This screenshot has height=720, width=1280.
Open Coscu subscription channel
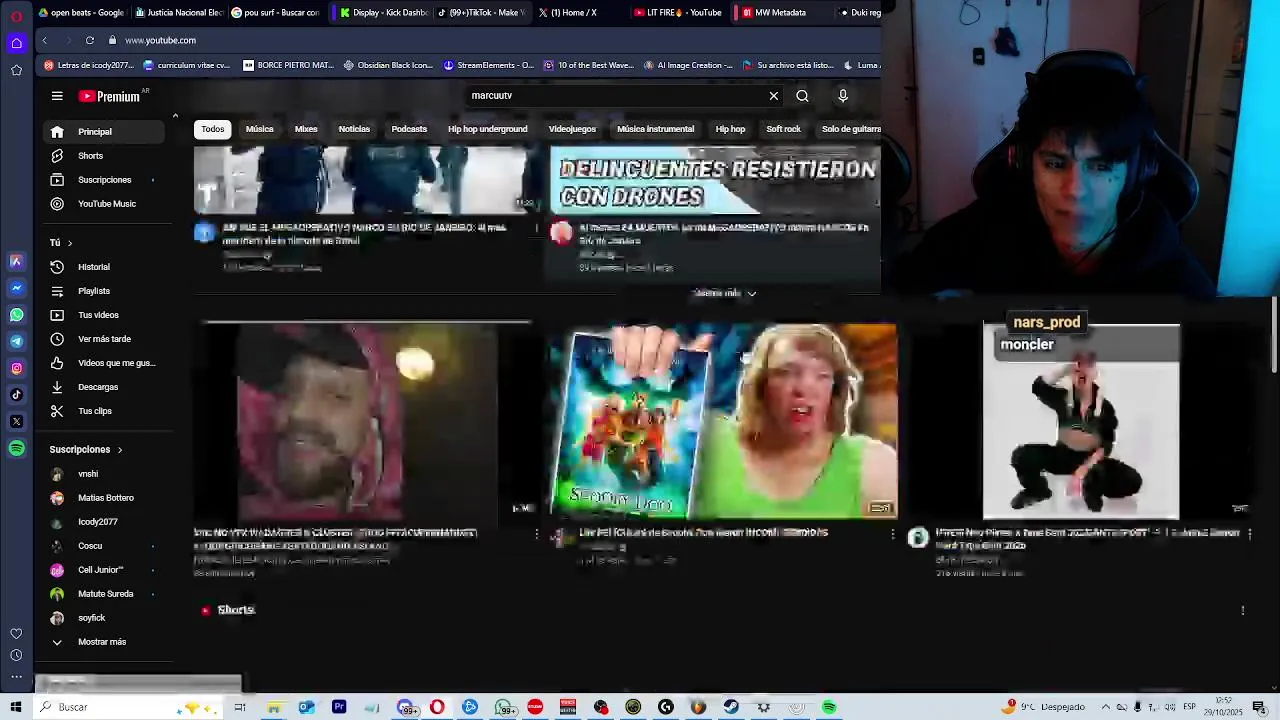pos(104,546)
